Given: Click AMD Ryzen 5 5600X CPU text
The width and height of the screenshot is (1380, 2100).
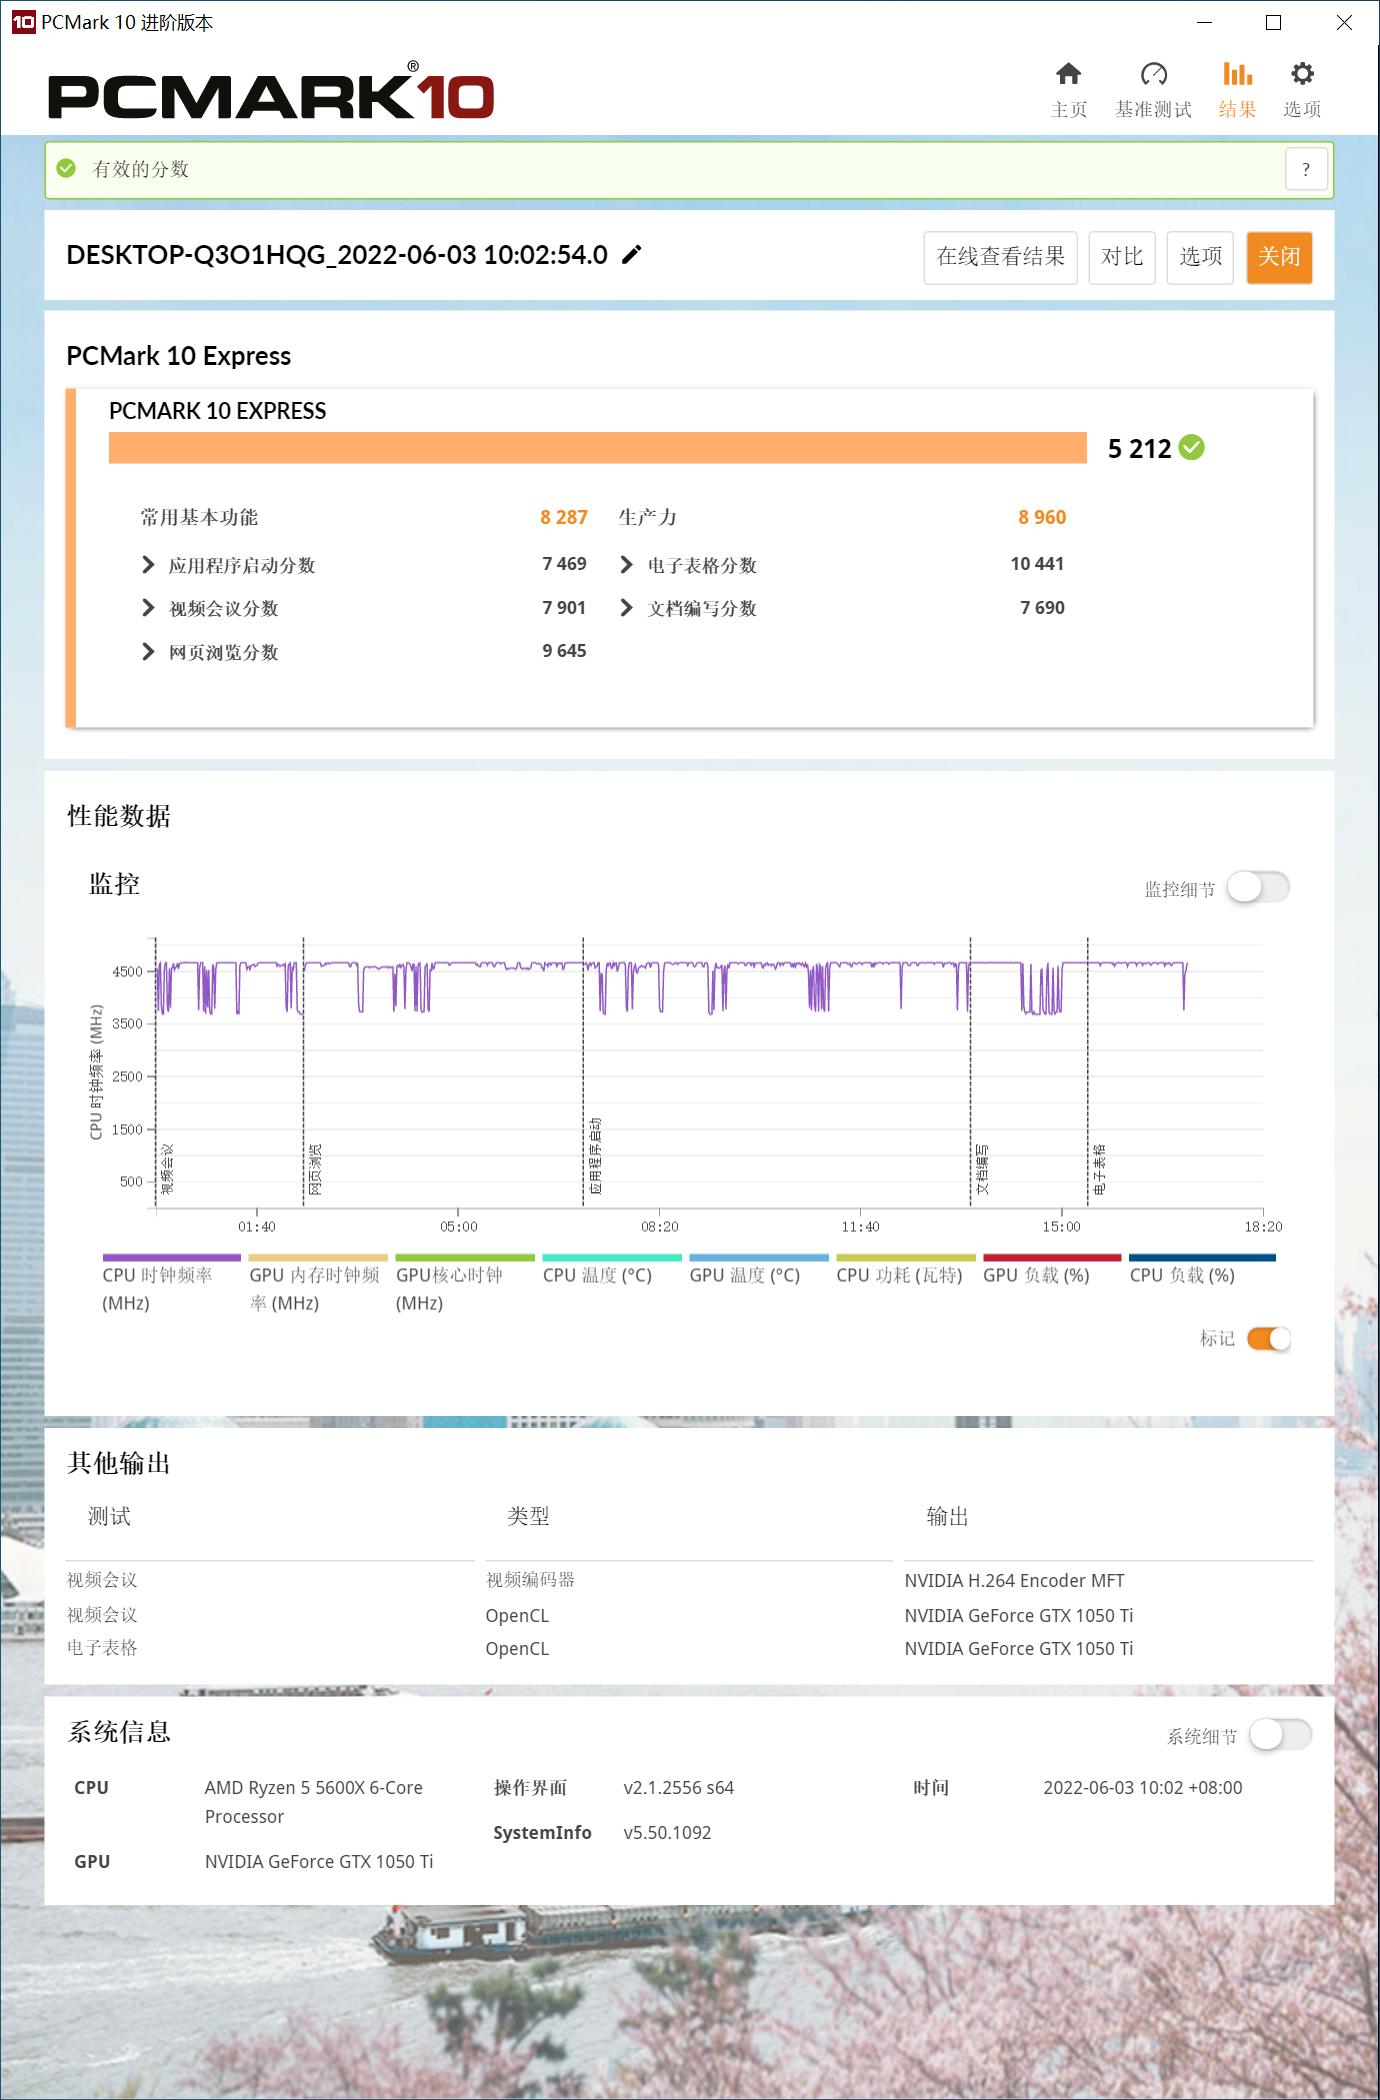Looking at the screenshot, I should click(x=314, y=1802).
